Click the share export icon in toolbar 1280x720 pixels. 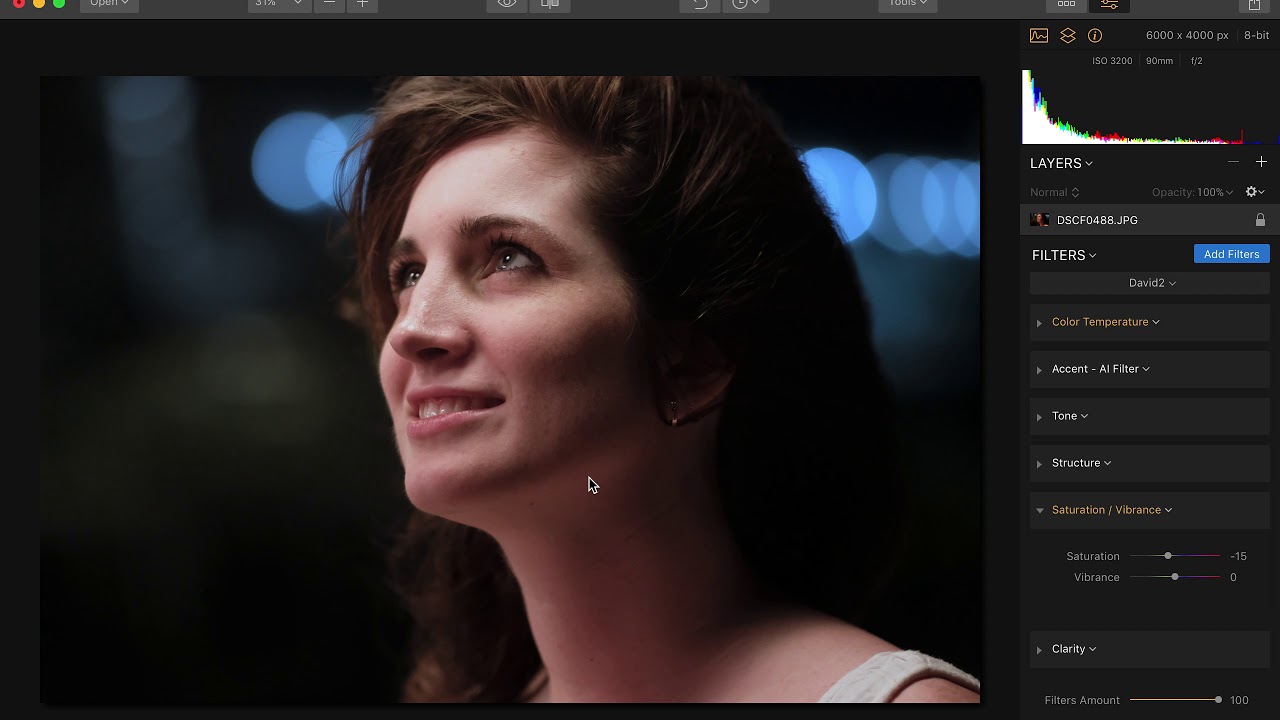click(1254, 5)
